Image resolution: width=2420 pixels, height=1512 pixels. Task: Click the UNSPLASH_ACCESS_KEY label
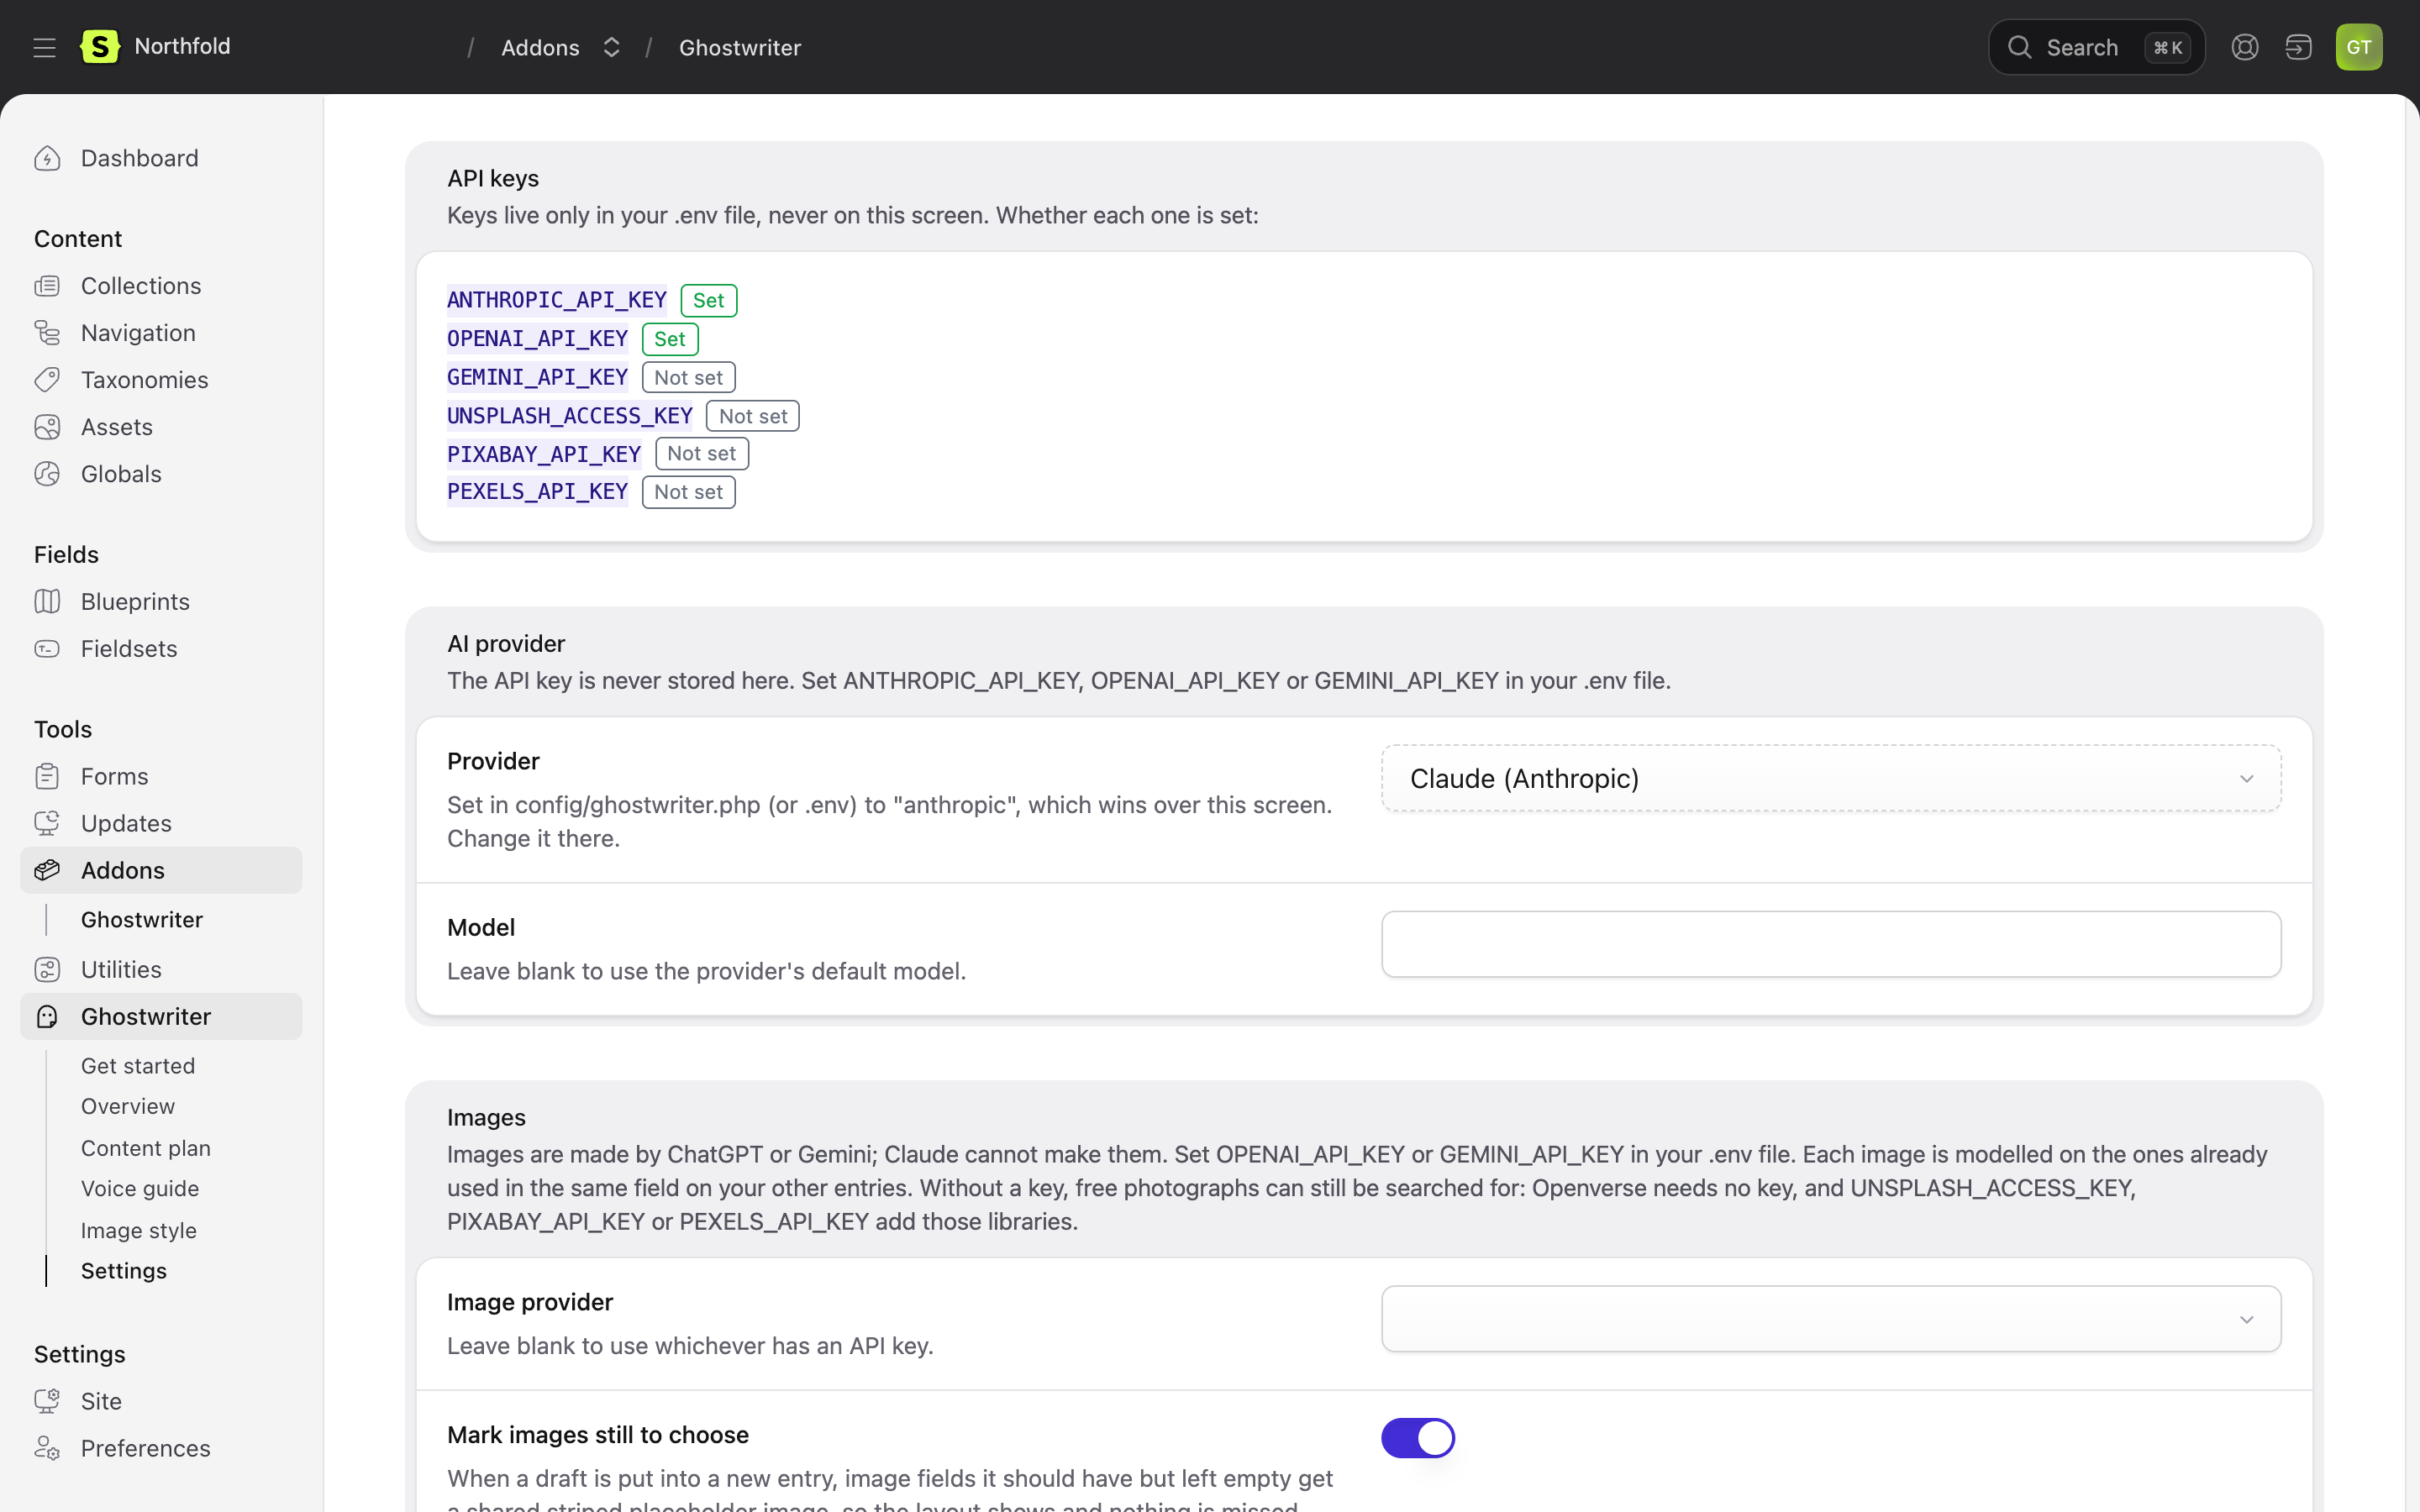569,415
